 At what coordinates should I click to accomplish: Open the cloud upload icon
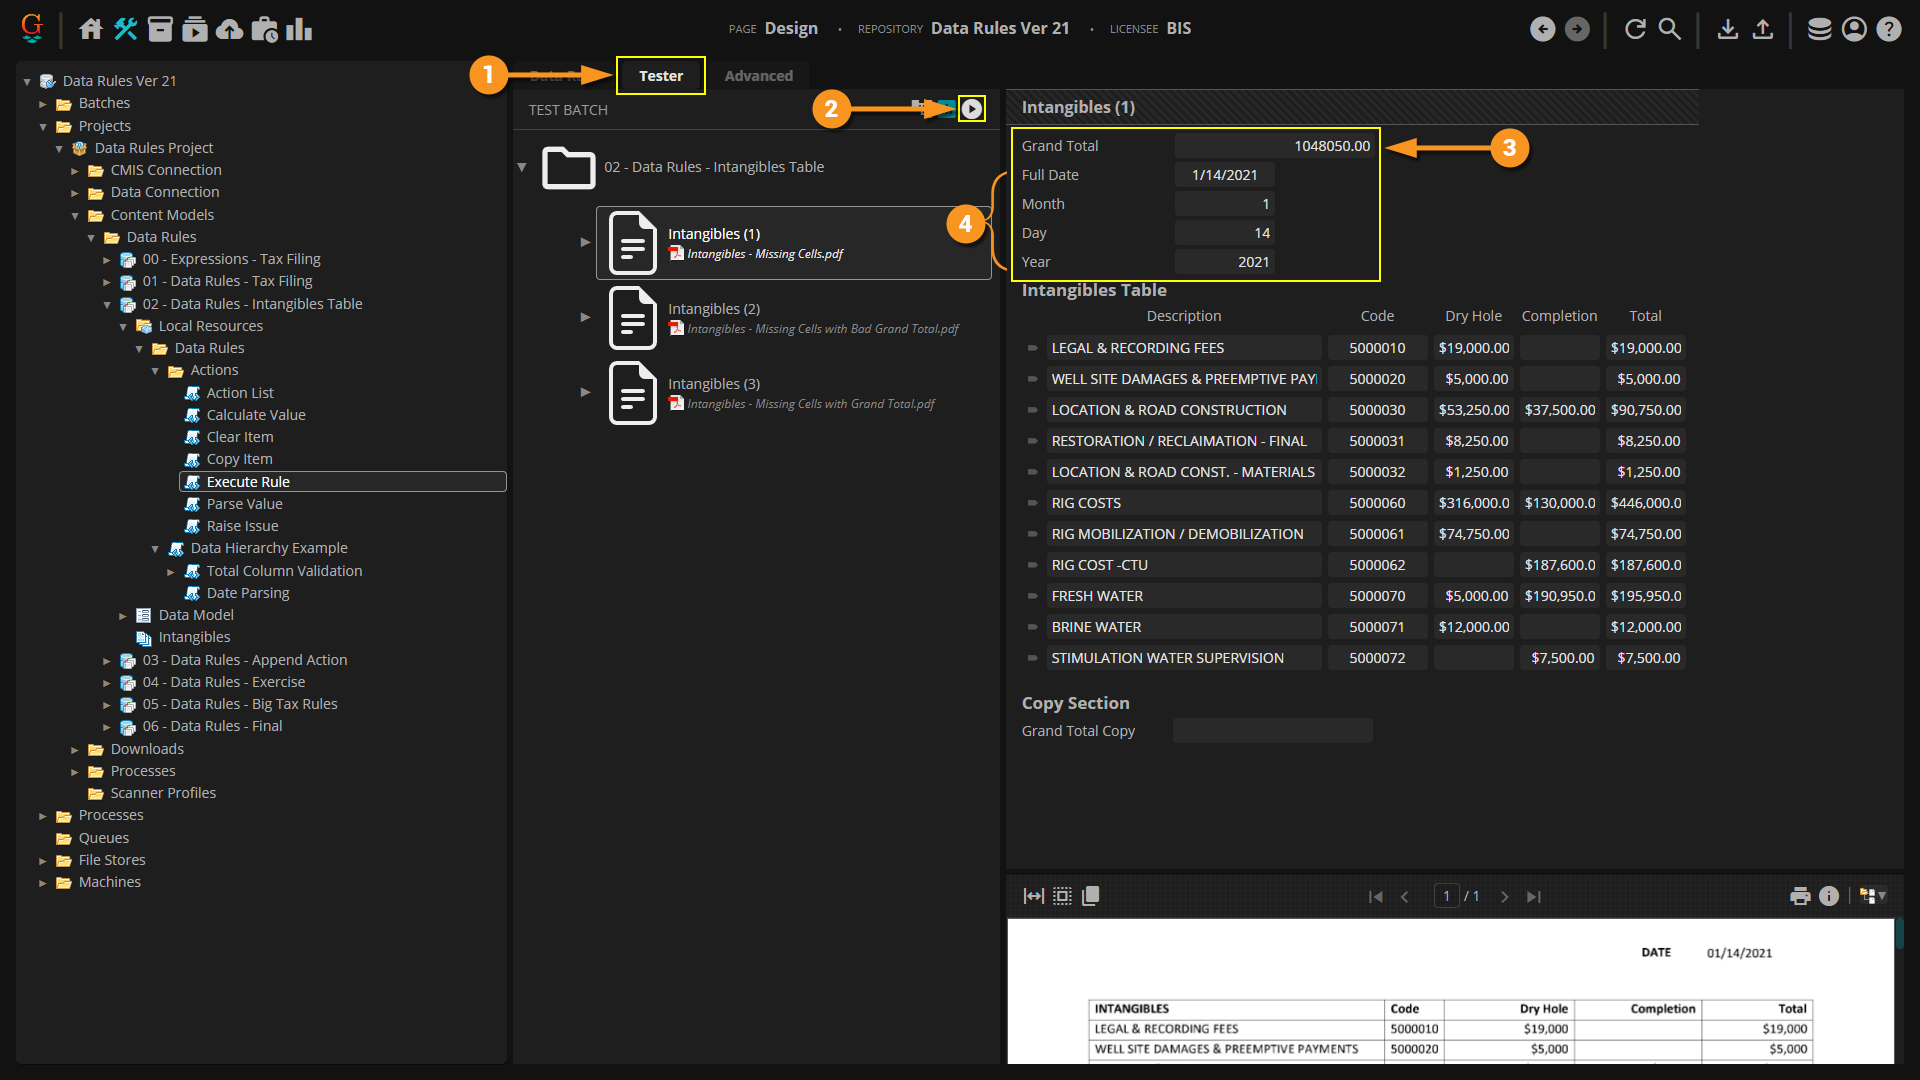229,29
